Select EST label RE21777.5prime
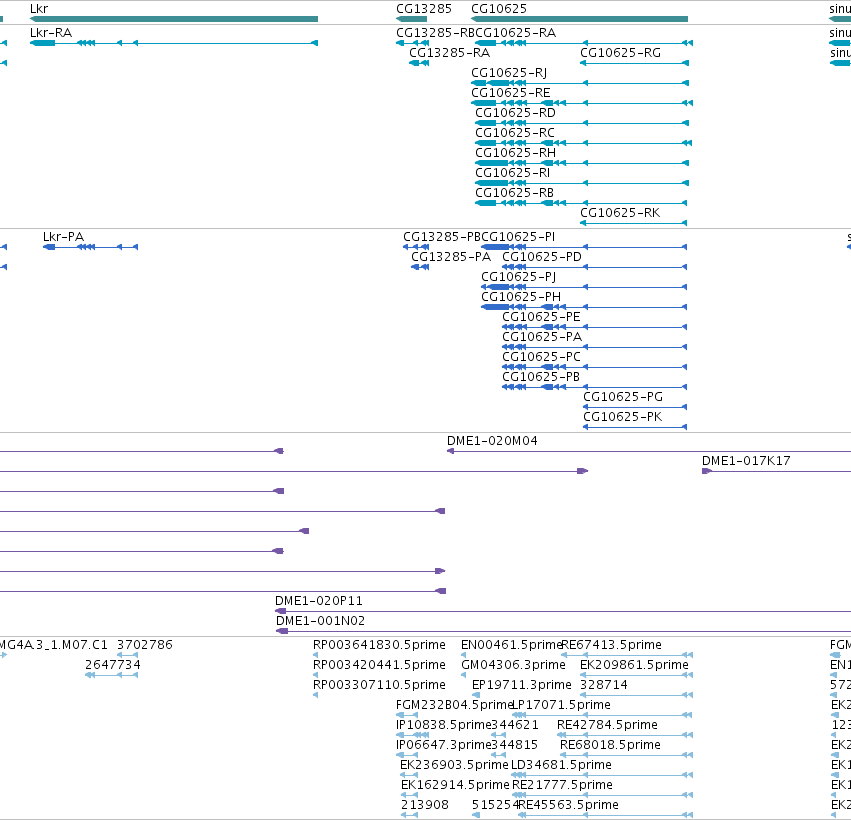This screenshot has height=820, width=851. click(563, 785)
